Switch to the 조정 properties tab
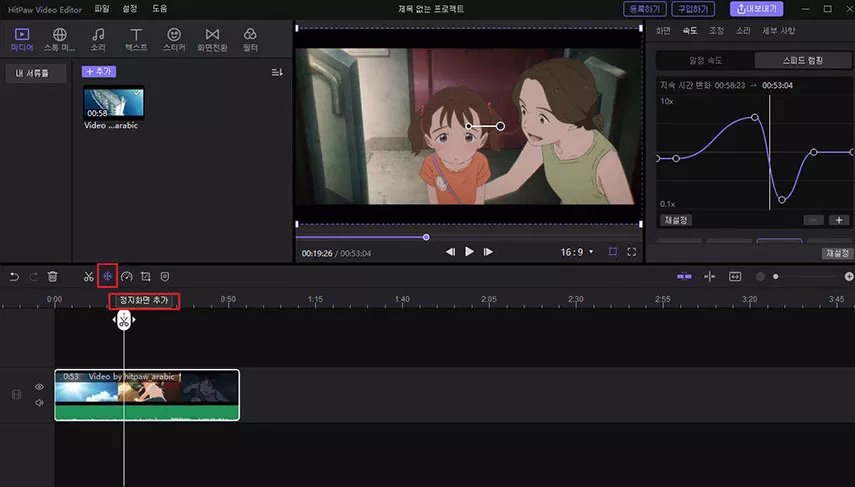 716,31
